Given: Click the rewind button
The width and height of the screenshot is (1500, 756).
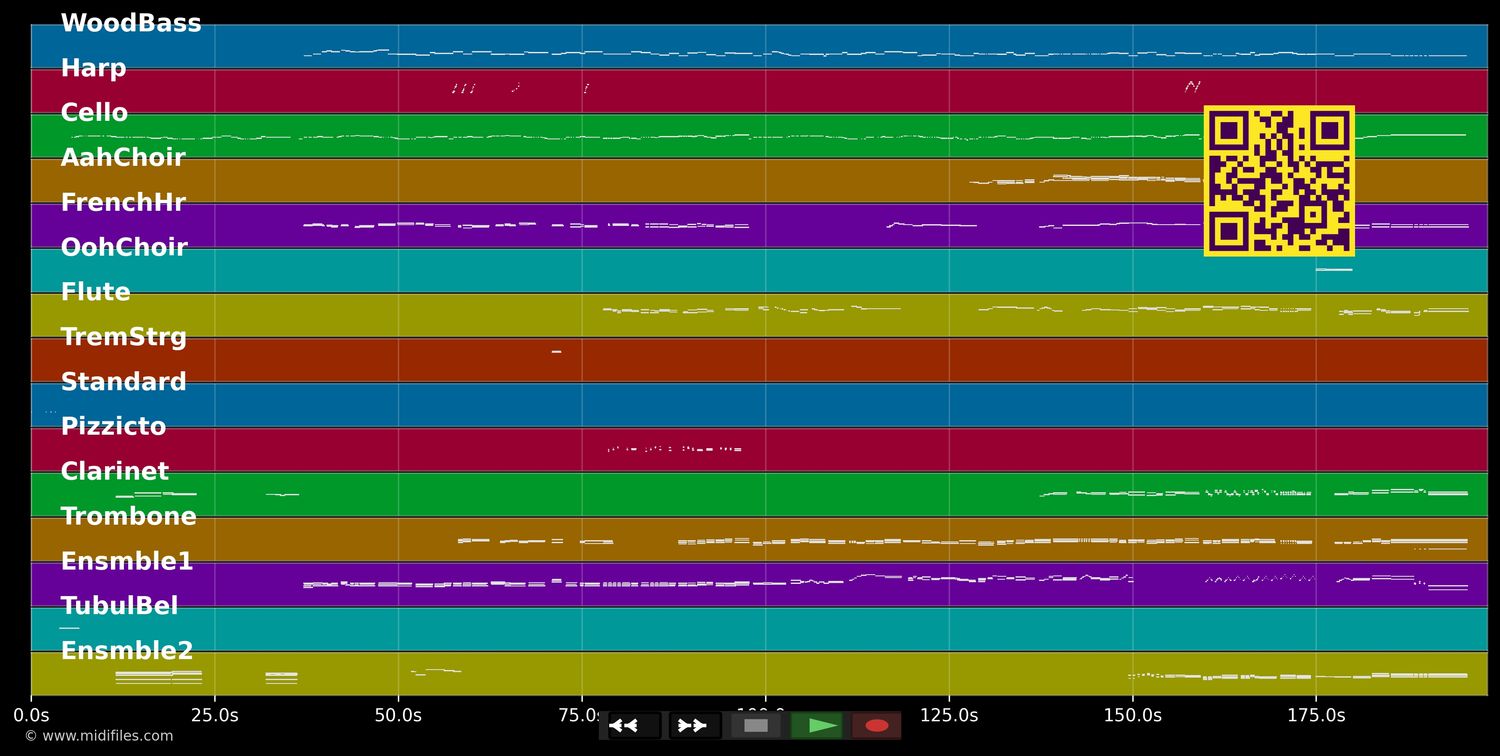Looking at the screenshot, I should (x=634, y=725).
